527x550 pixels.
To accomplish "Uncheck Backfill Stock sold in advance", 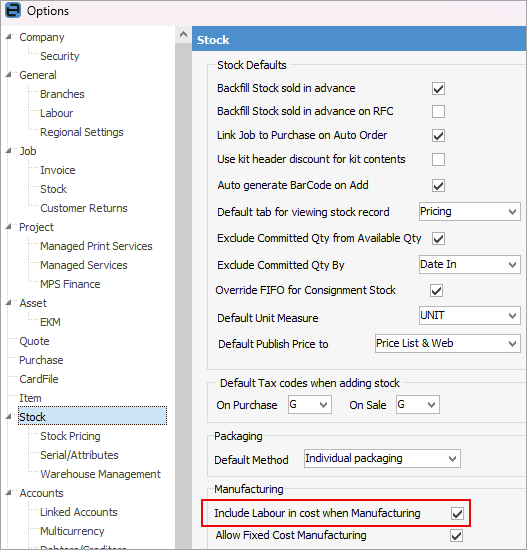I will point(438,88).
